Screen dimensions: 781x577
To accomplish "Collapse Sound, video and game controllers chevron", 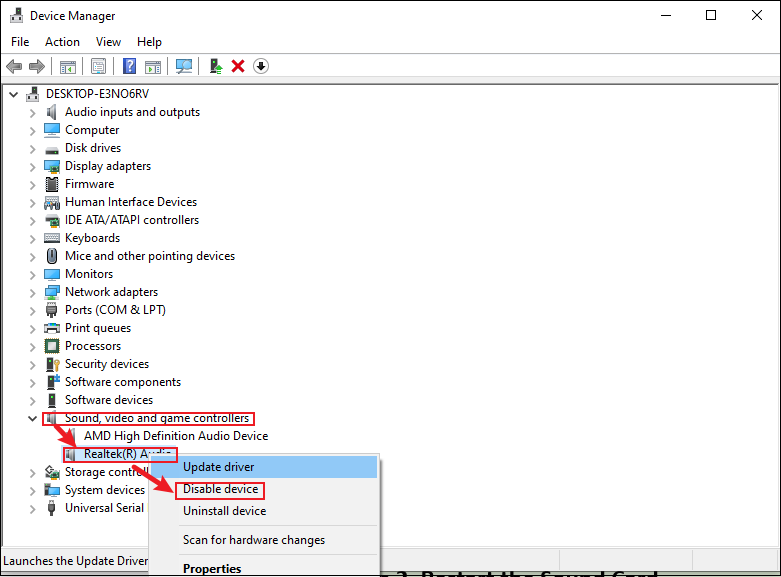I will [x=32, y=419].
